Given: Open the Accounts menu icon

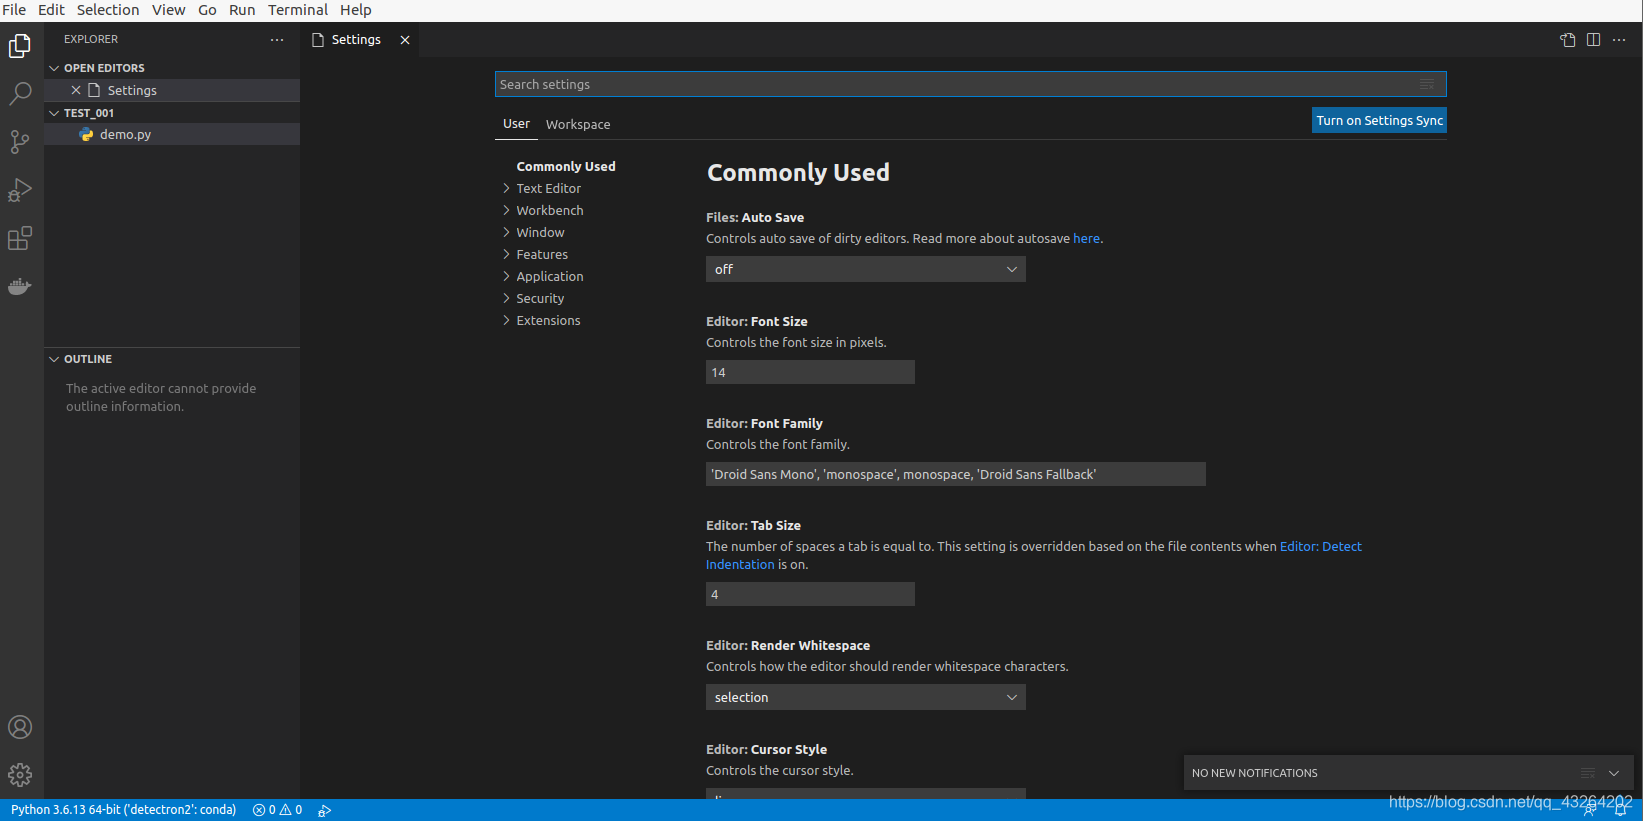Looking at the screenshot, I should (x=20, y=727).
